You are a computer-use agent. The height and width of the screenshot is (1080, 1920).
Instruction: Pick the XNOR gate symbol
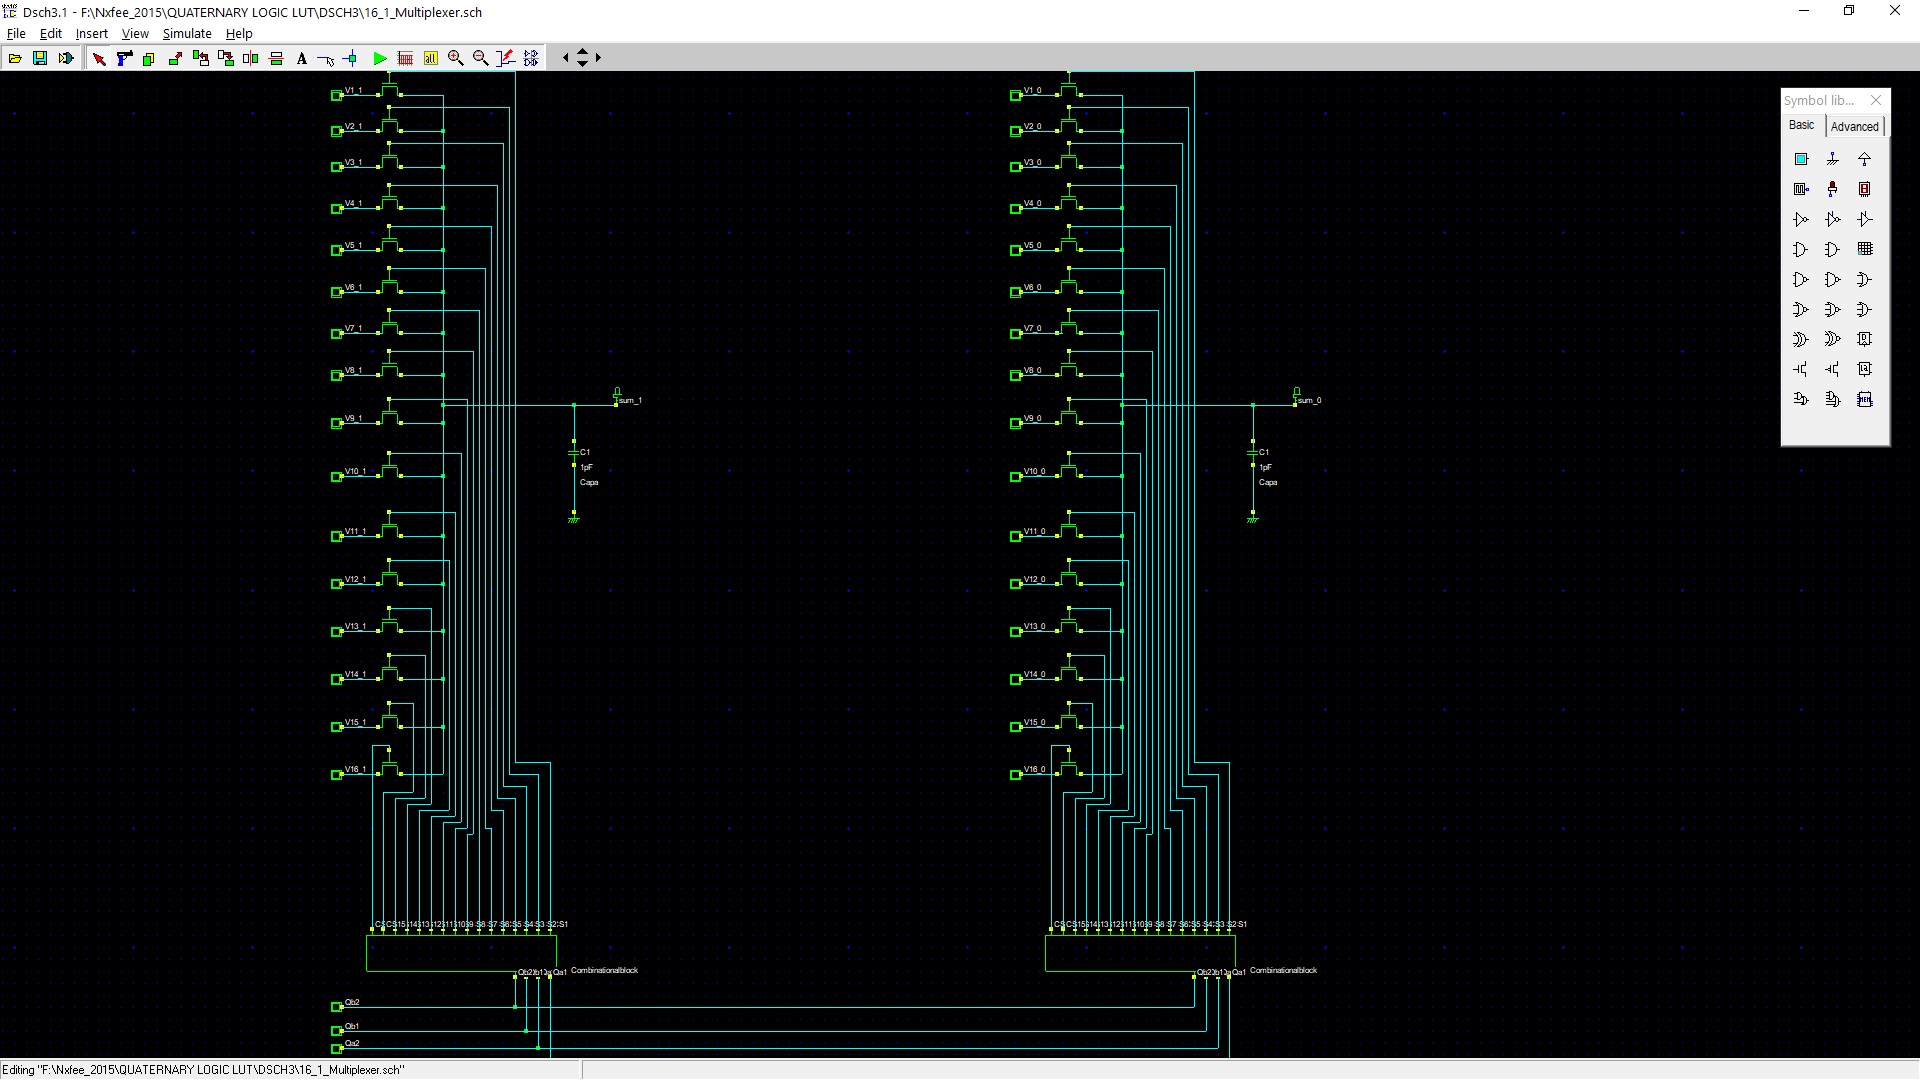[1833, 339]
